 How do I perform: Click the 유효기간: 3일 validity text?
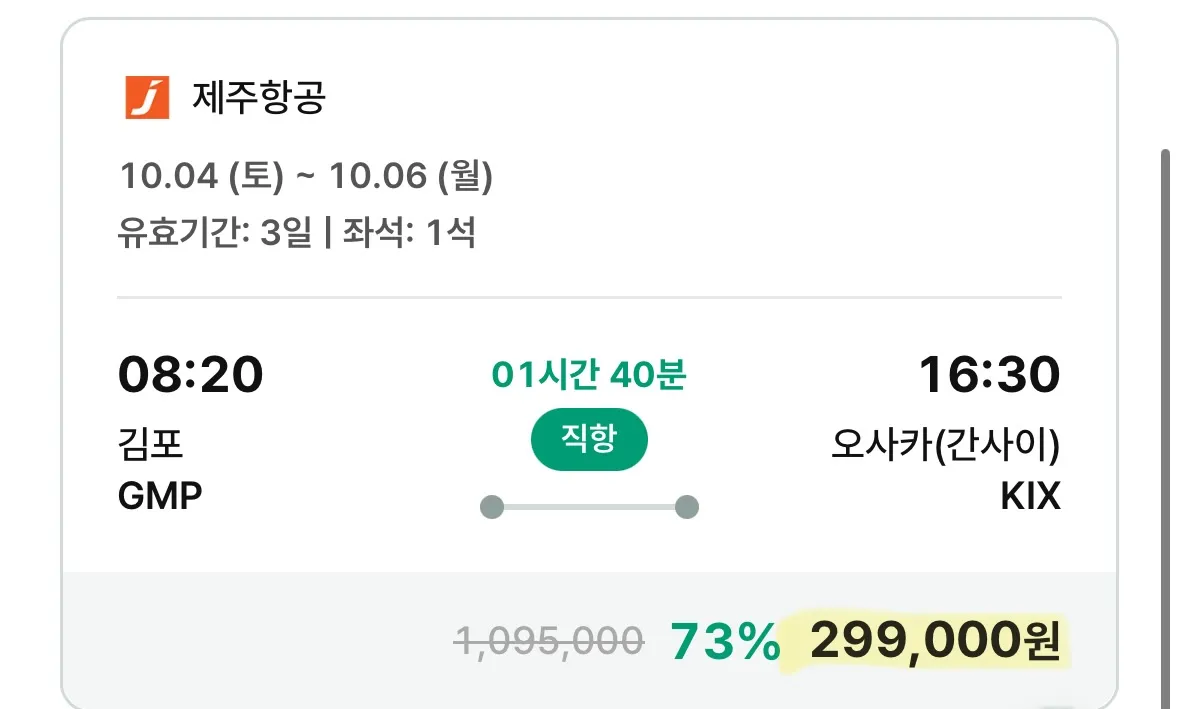(214, 233)
